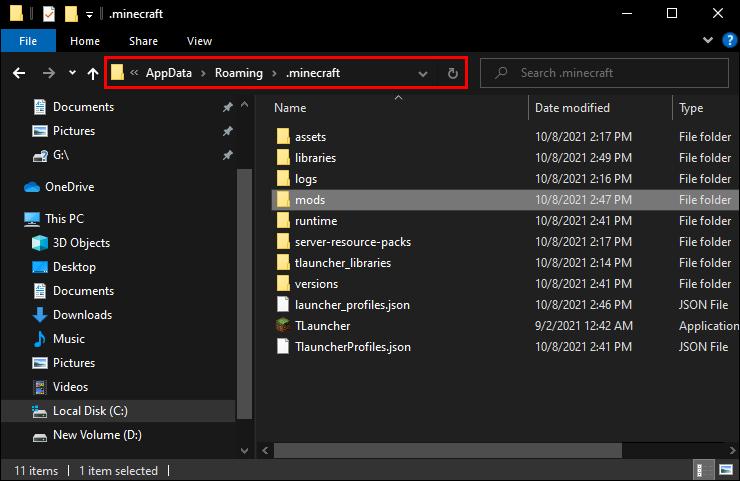This screenshot has width=740, height=481.
Task: Open the File menu
Action: tap(28, 41)
